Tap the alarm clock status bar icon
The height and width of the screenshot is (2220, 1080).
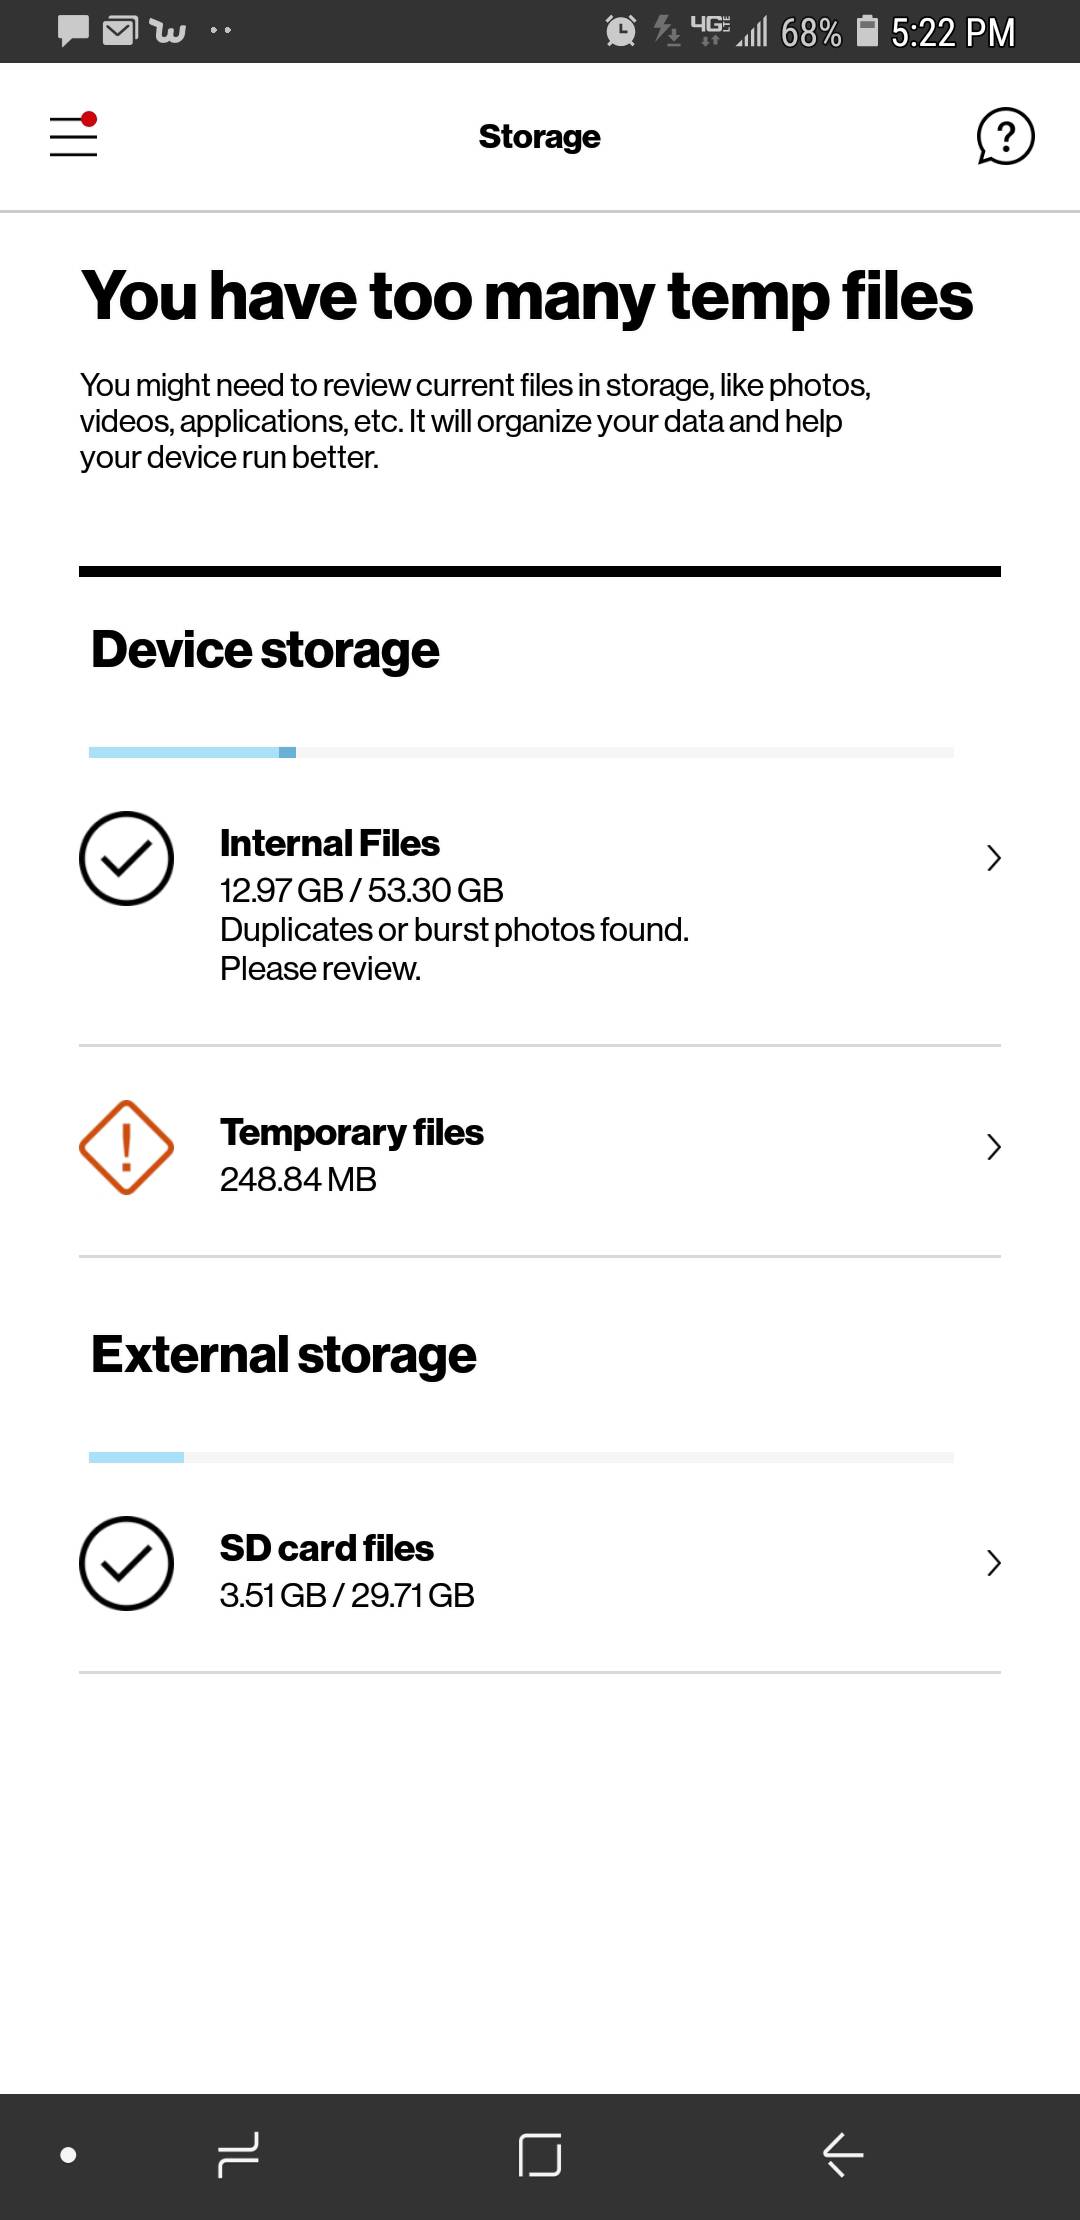(x=620, y=31)
